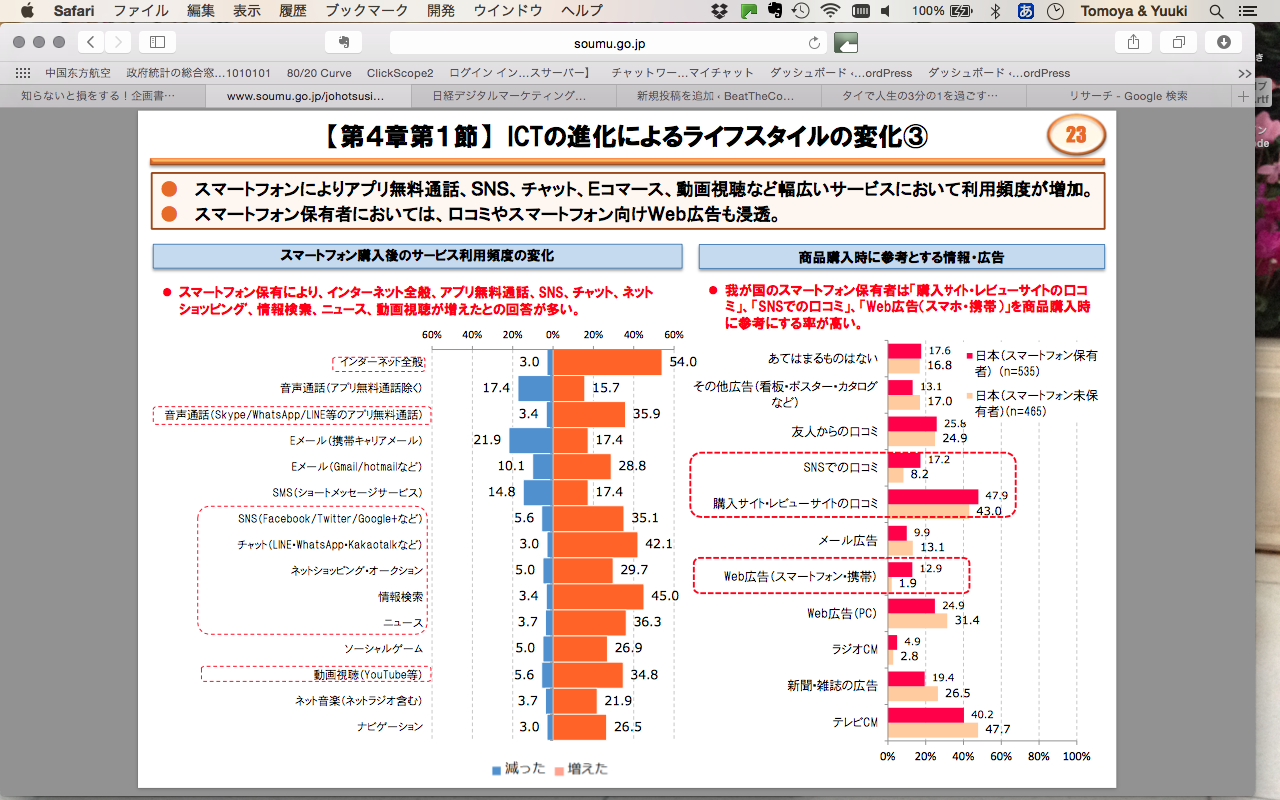Image resolution: width=1280 pixels, height=800 pixels.
Task: Select the www.soumu.go.jp/johotsusi tab
Action: coord(307,96)
